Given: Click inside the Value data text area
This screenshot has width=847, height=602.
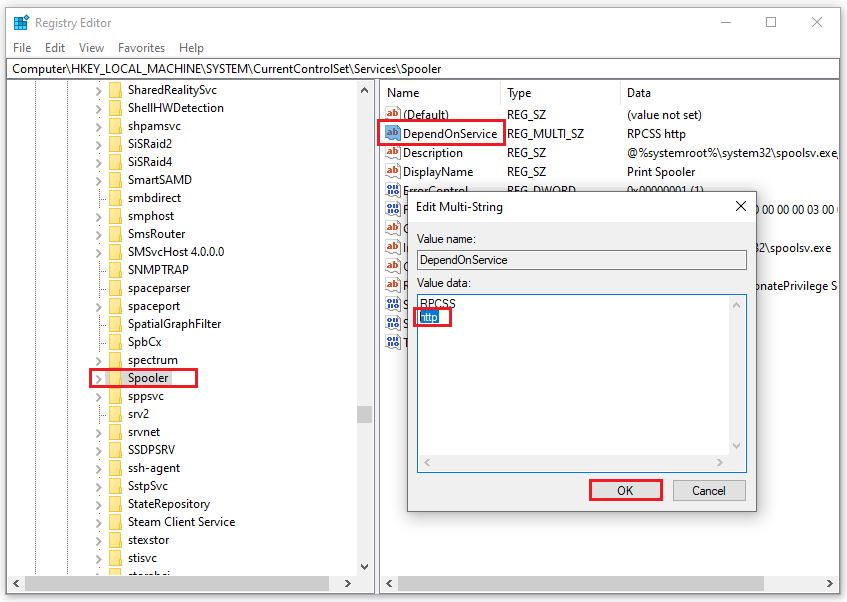Looking at the screenshot, I should click(x=574, y=376).
